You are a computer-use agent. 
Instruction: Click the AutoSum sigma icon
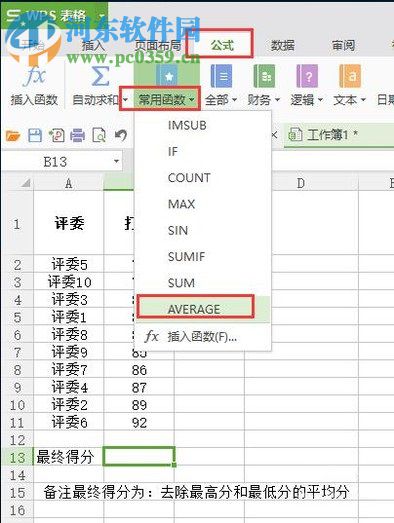pyautogui.click(x=100, y=76)
